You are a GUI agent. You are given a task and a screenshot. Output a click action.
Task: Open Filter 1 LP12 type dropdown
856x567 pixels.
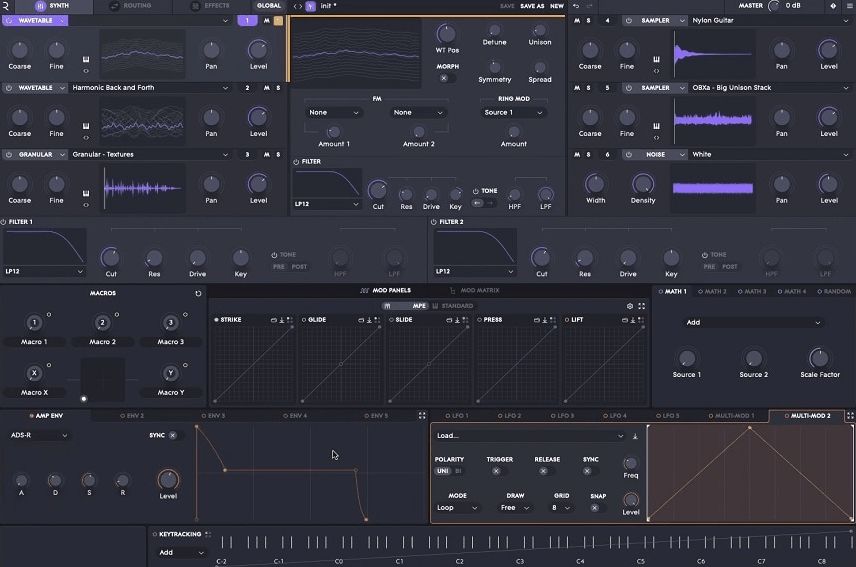[44, 271]
